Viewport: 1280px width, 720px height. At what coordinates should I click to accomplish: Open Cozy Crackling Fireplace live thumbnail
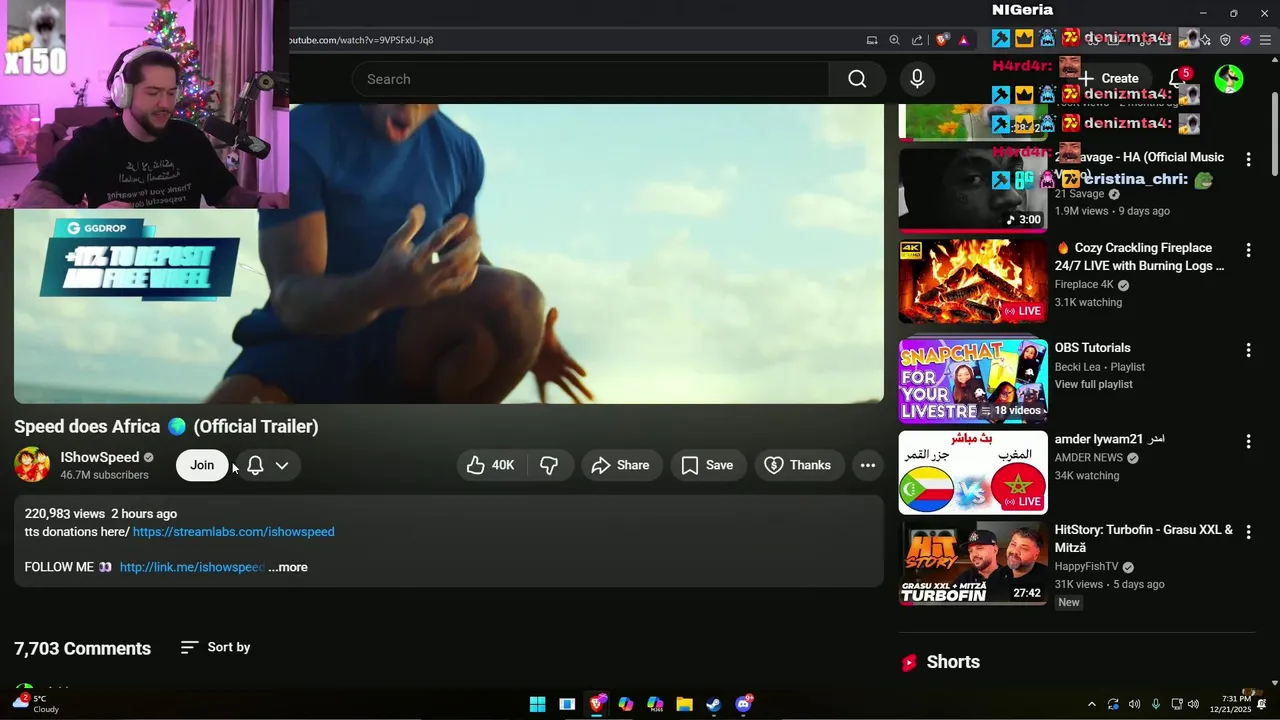coord(973,281)
